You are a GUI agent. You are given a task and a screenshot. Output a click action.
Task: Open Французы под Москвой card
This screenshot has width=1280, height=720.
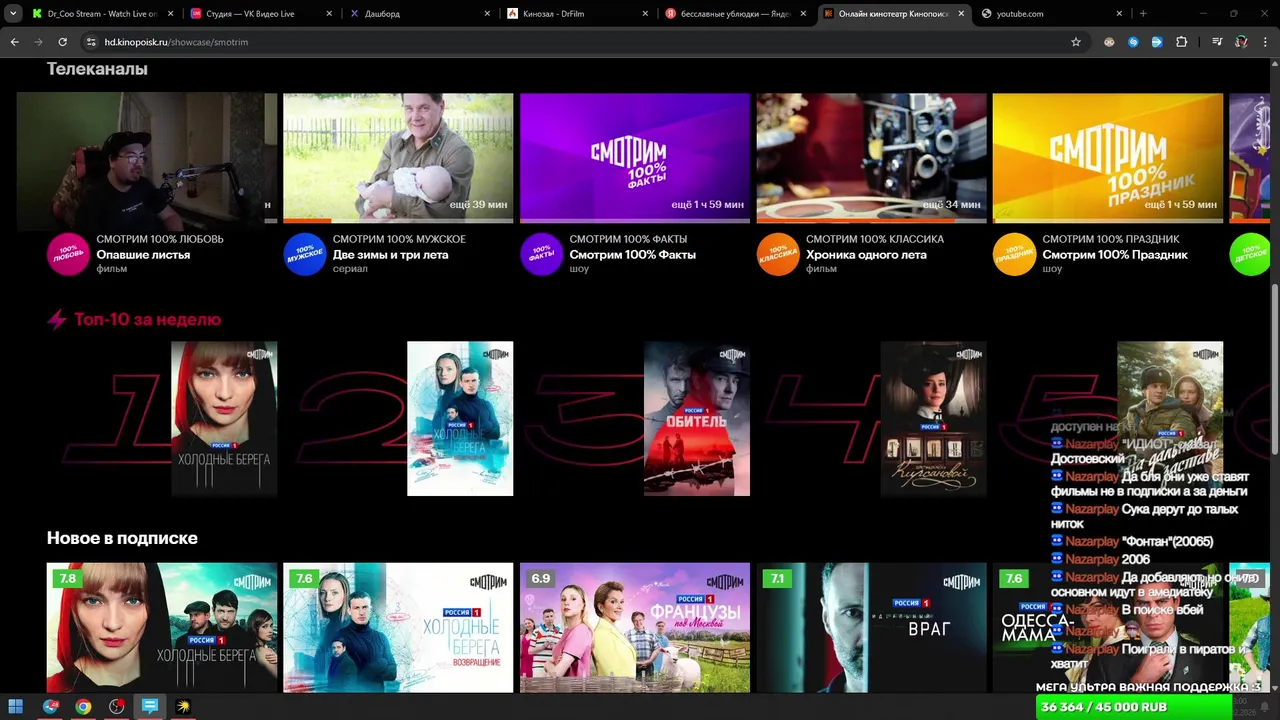[x=635, y=627]
